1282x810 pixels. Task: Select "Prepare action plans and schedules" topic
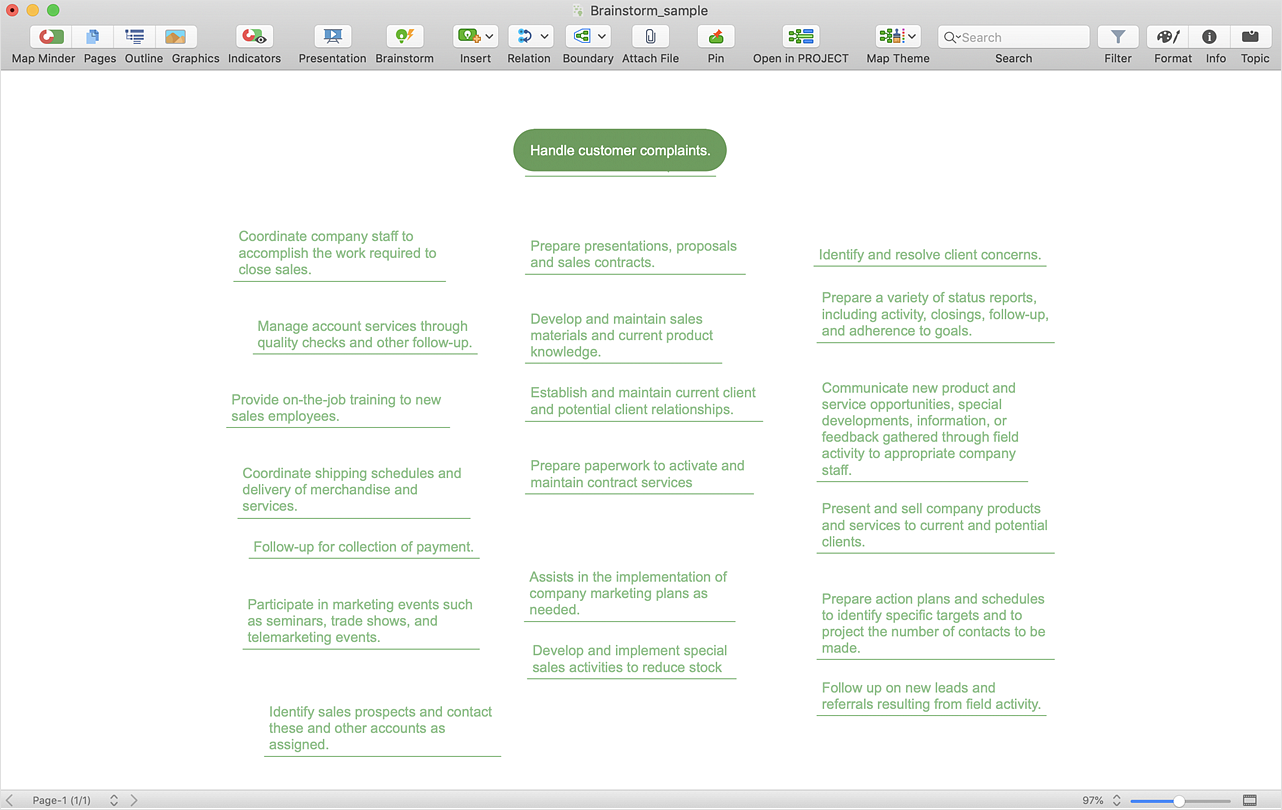click(934, 624)
